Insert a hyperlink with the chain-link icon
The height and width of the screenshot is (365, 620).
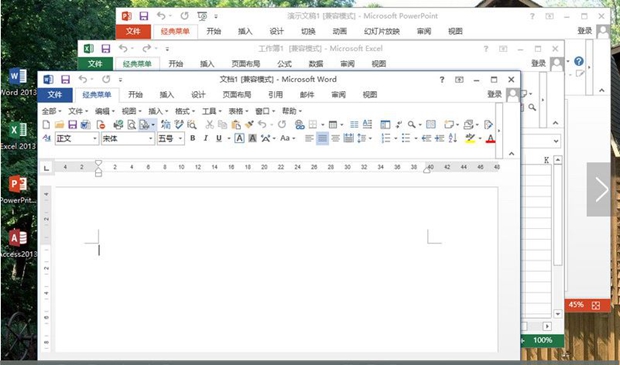(x=299, y=125)
